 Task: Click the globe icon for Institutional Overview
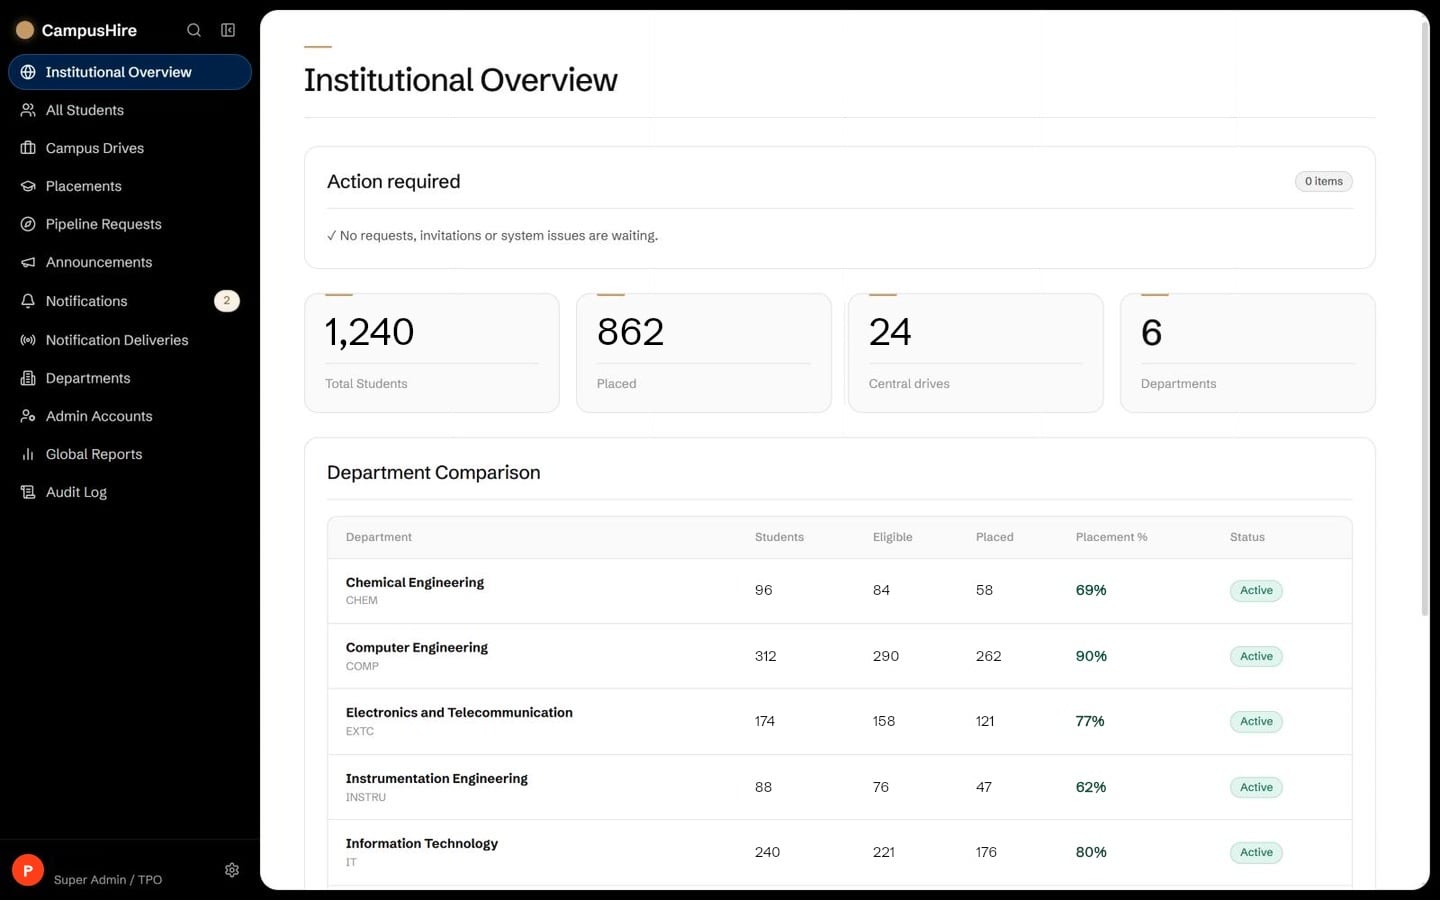tap(28, 72)
